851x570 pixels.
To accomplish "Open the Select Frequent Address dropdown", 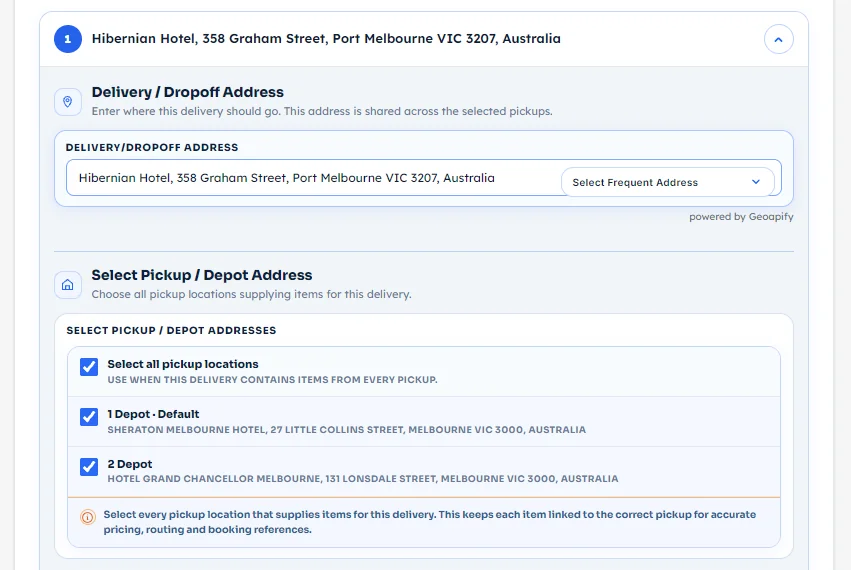I will [x=667, y=182].
